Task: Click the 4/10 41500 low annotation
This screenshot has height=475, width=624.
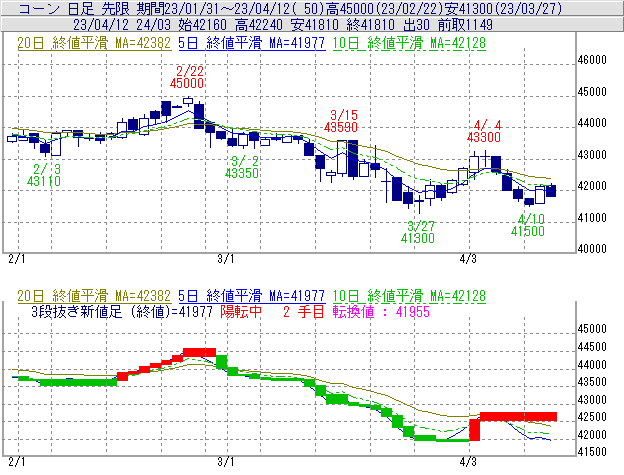Action: [x=528, y=225]
